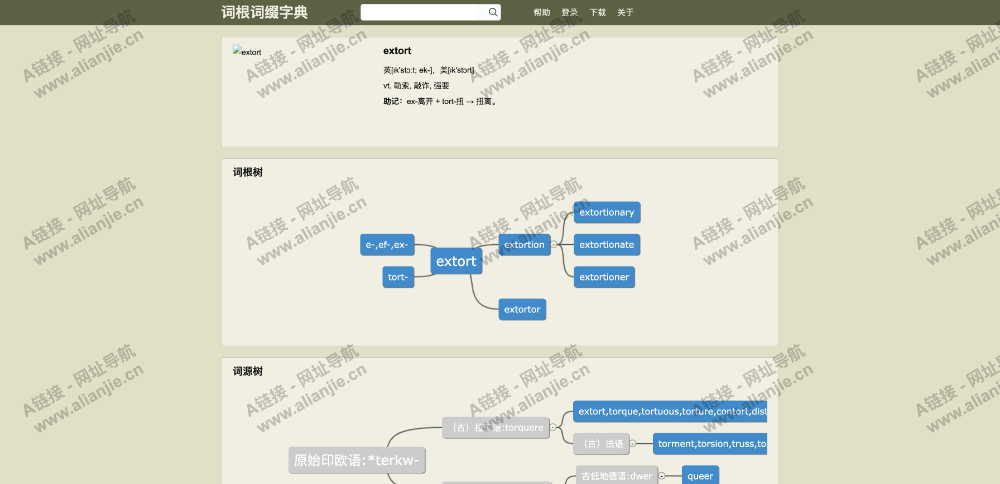Viewport: 1000px width, 484px height.
Task: Click the search magnifier icon
Action: coord(493,12)
